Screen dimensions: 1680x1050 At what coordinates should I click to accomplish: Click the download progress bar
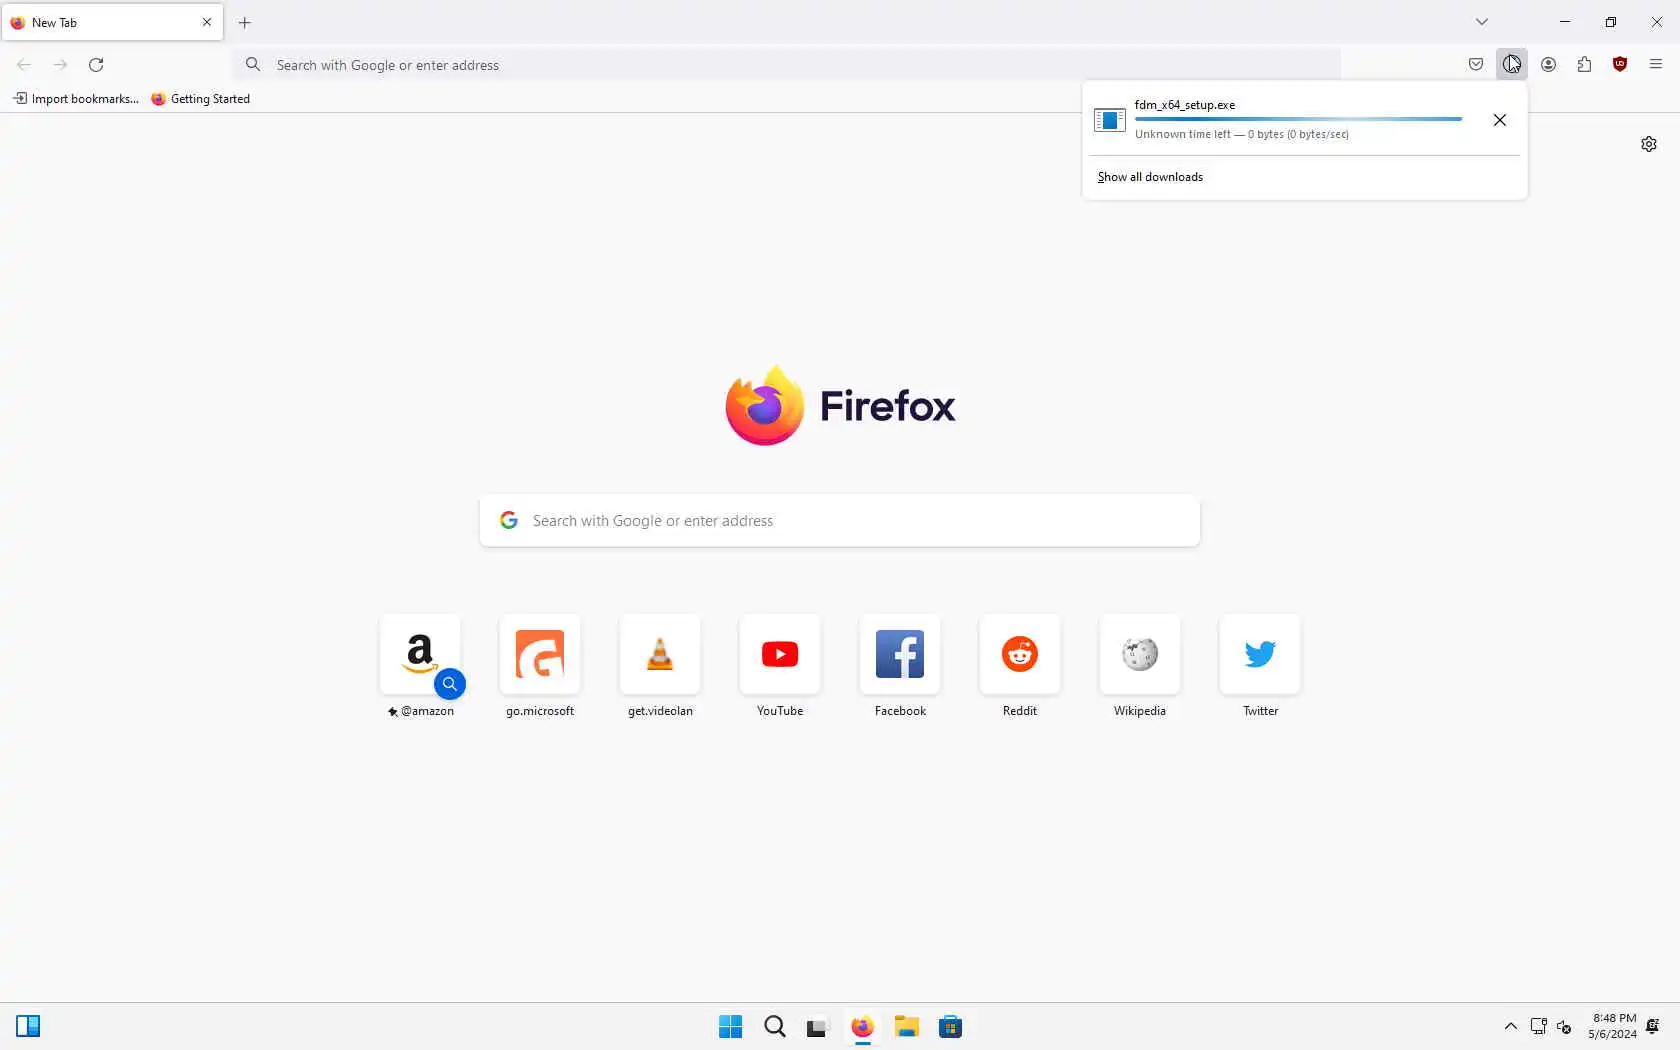(x=1298, y=119)
